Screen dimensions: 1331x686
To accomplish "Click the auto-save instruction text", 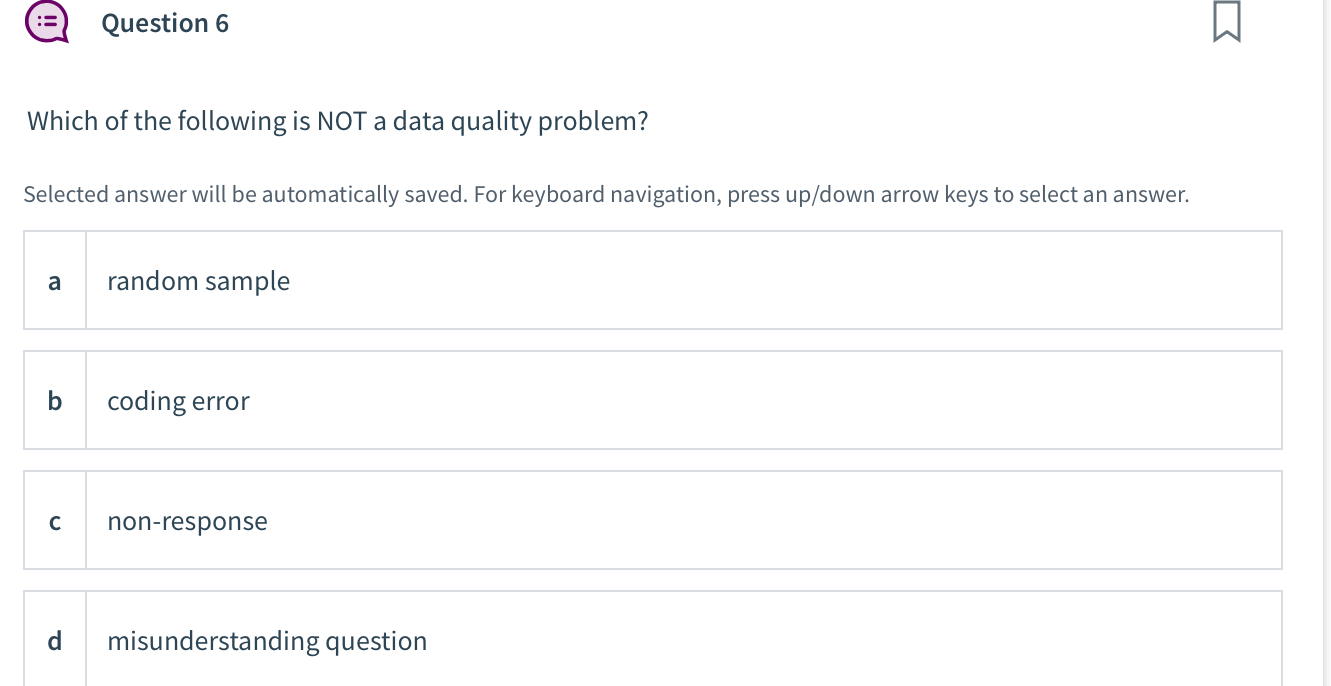I will [606, 194].
